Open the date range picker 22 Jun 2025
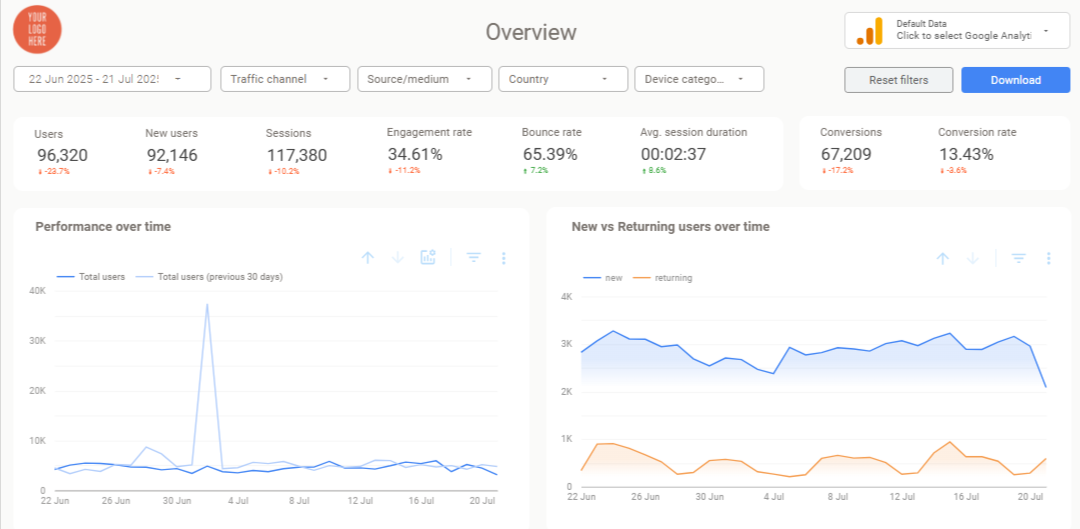The height and width of the screenshot is (529, 1080). pos(112,79)
